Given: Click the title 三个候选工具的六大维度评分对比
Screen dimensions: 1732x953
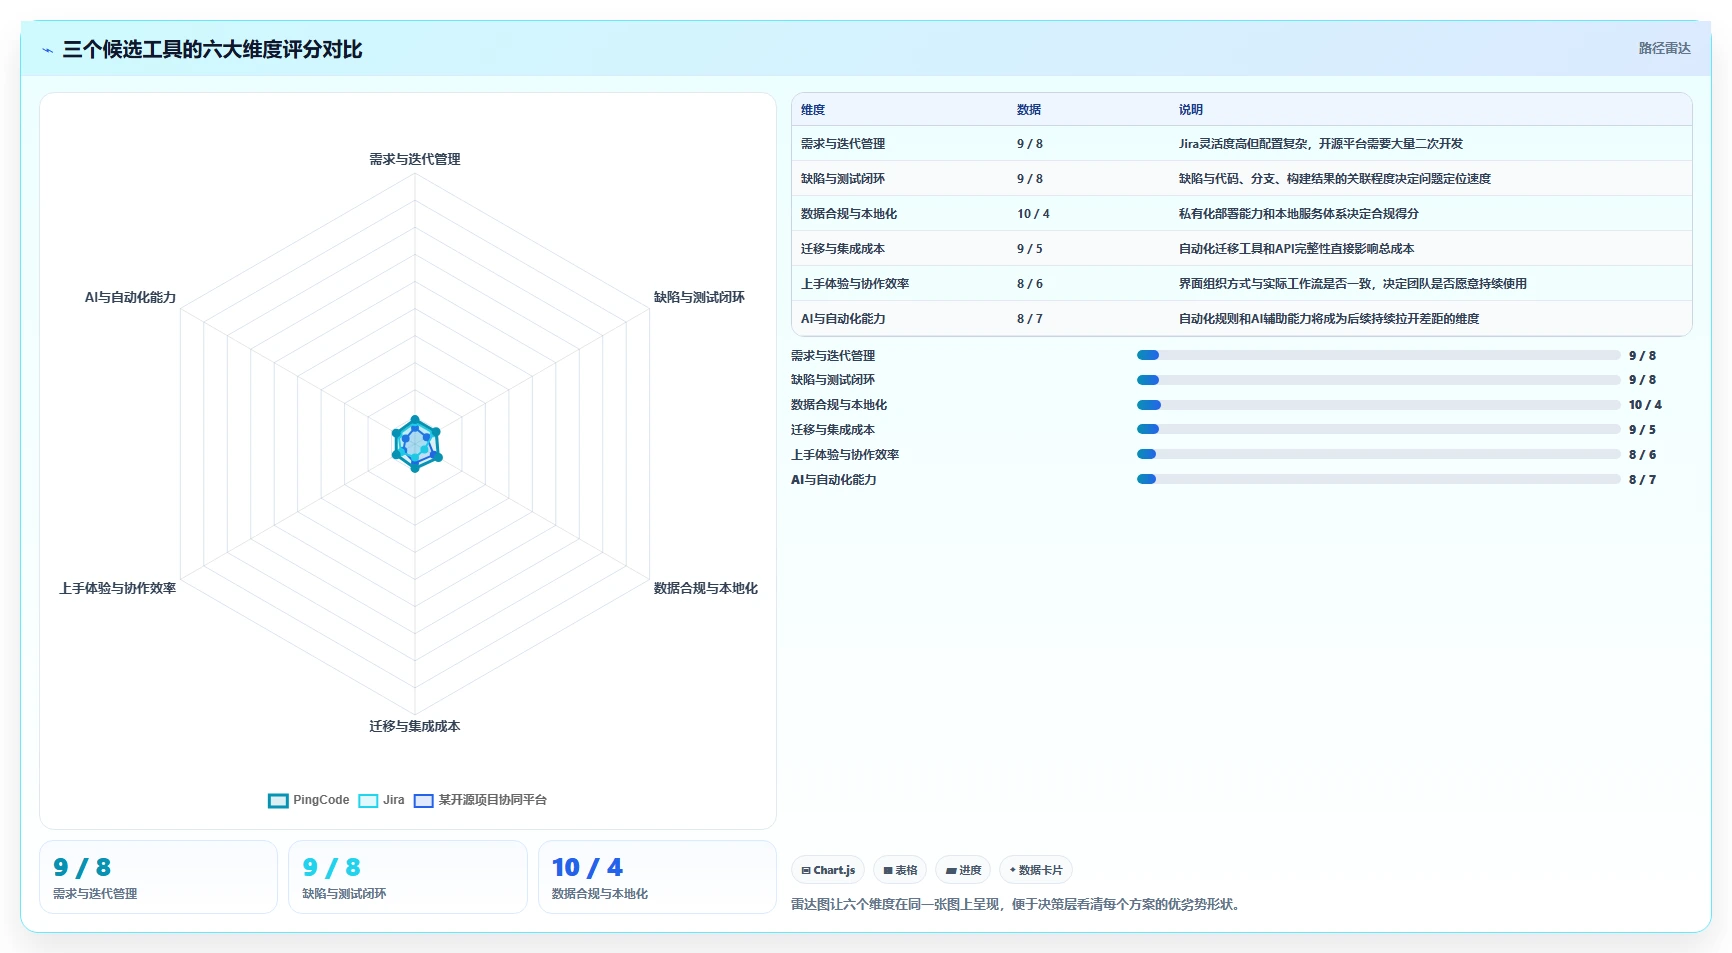Looking at the screenshot, I should click(212, 49).
